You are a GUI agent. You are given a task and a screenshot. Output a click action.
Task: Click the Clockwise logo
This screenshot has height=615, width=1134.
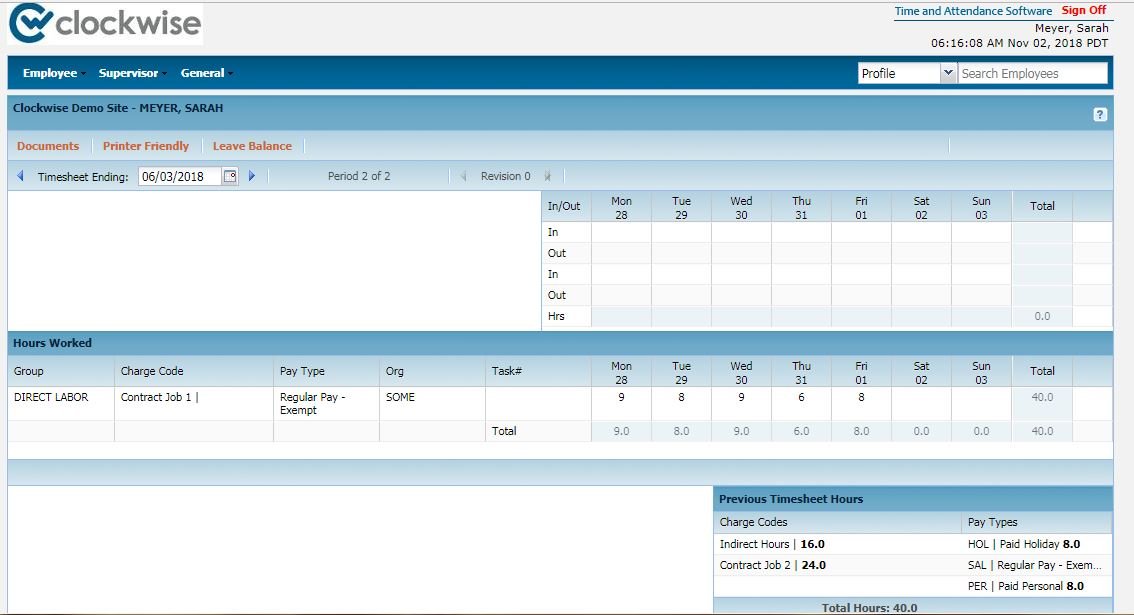[105, 23]
